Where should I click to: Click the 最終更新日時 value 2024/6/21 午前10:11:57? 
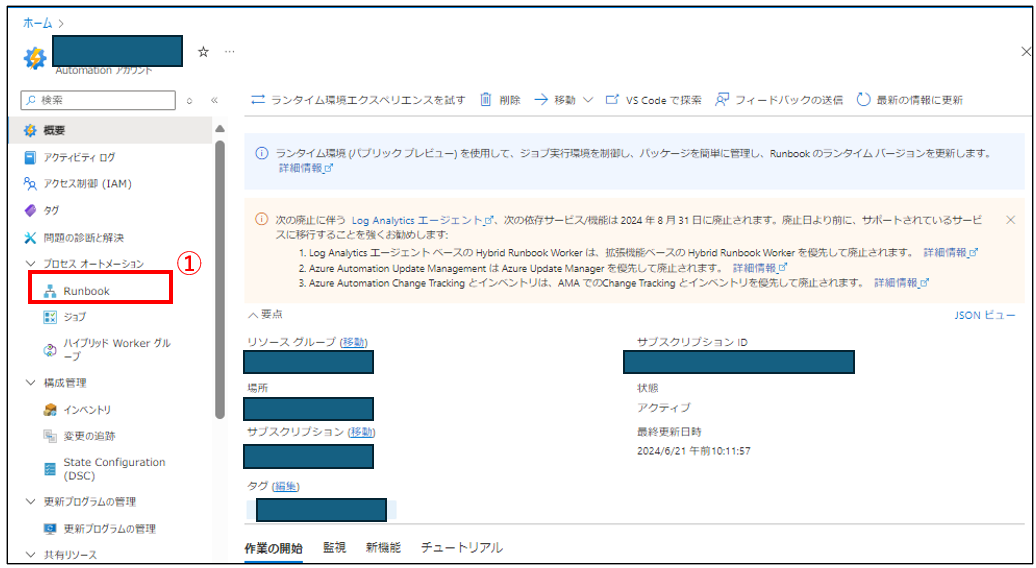(694, 451)
